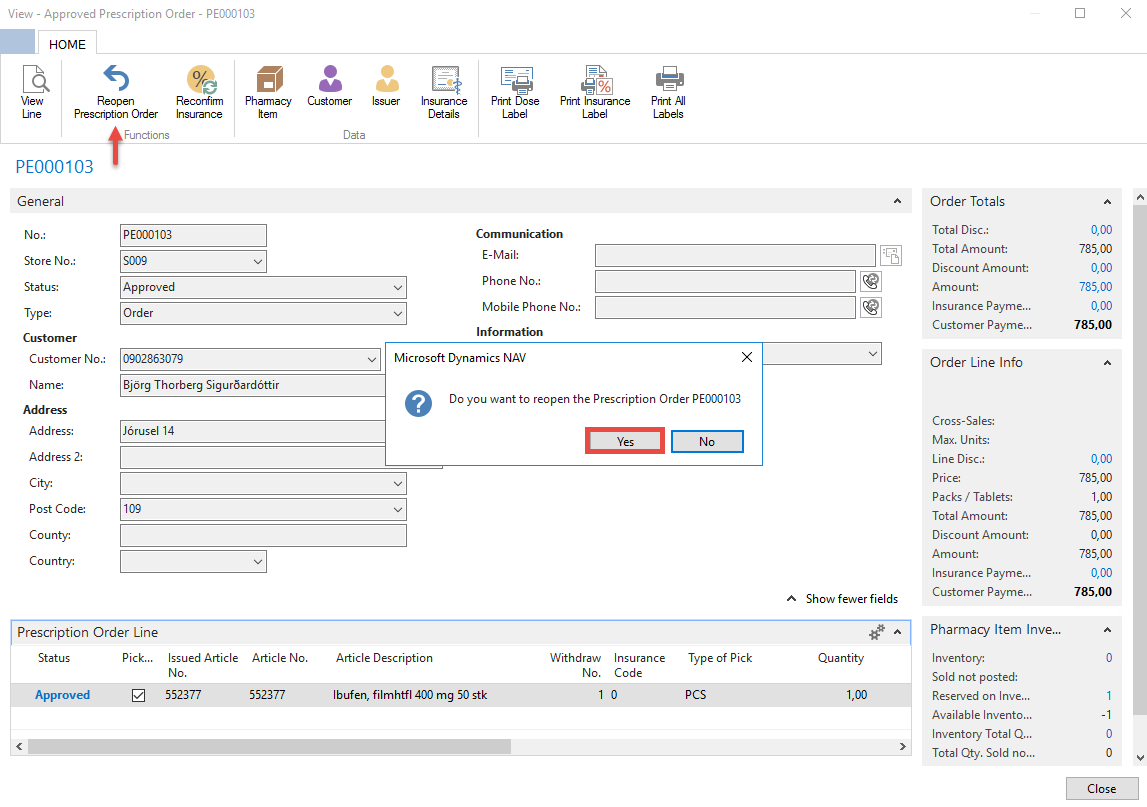The width and height of the screenshot is (1147, 807).
Task: Click the Reopen Prescription Order icon
Action: [x=116, y=82]
